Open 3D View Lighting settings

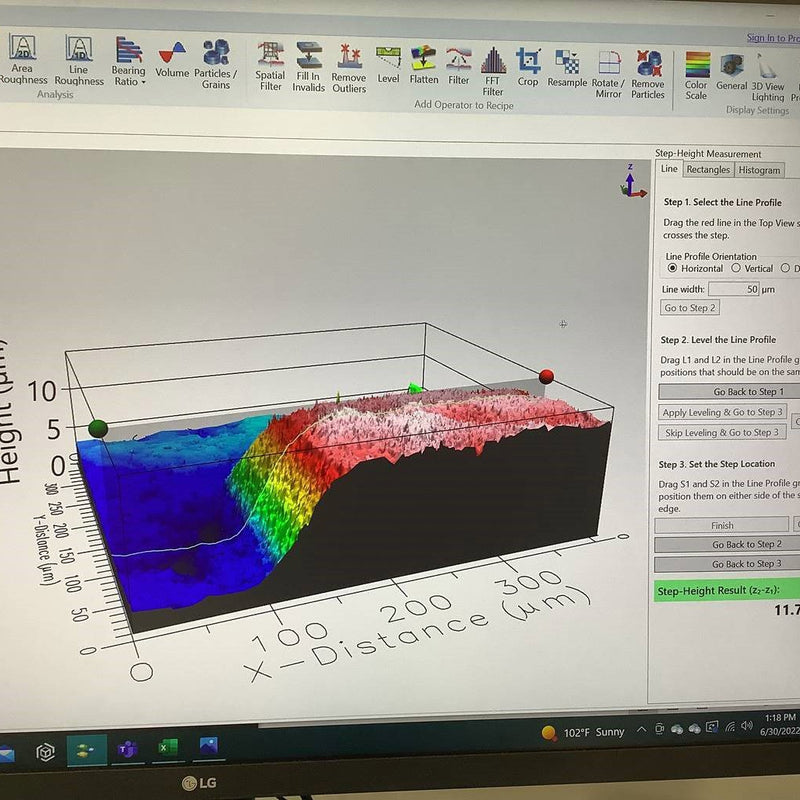click(x=768, y=78)
